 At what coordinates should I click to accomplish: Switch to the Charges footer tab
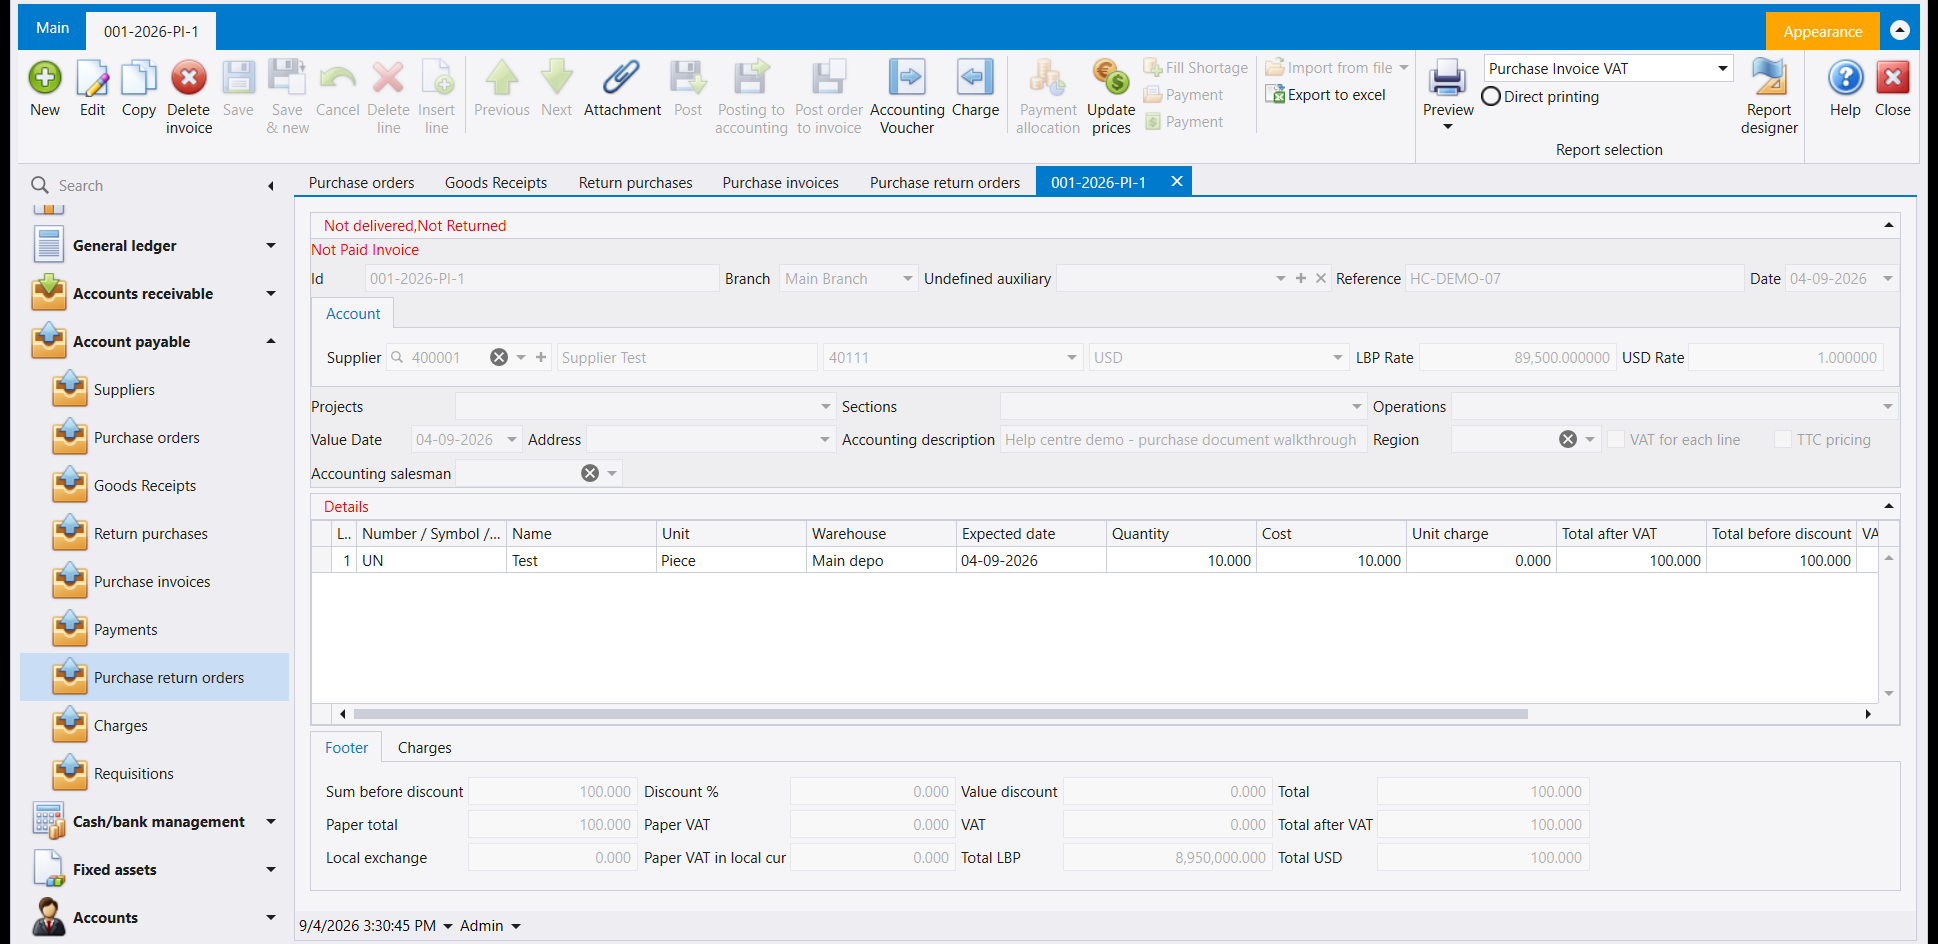[x=424, y=748]
